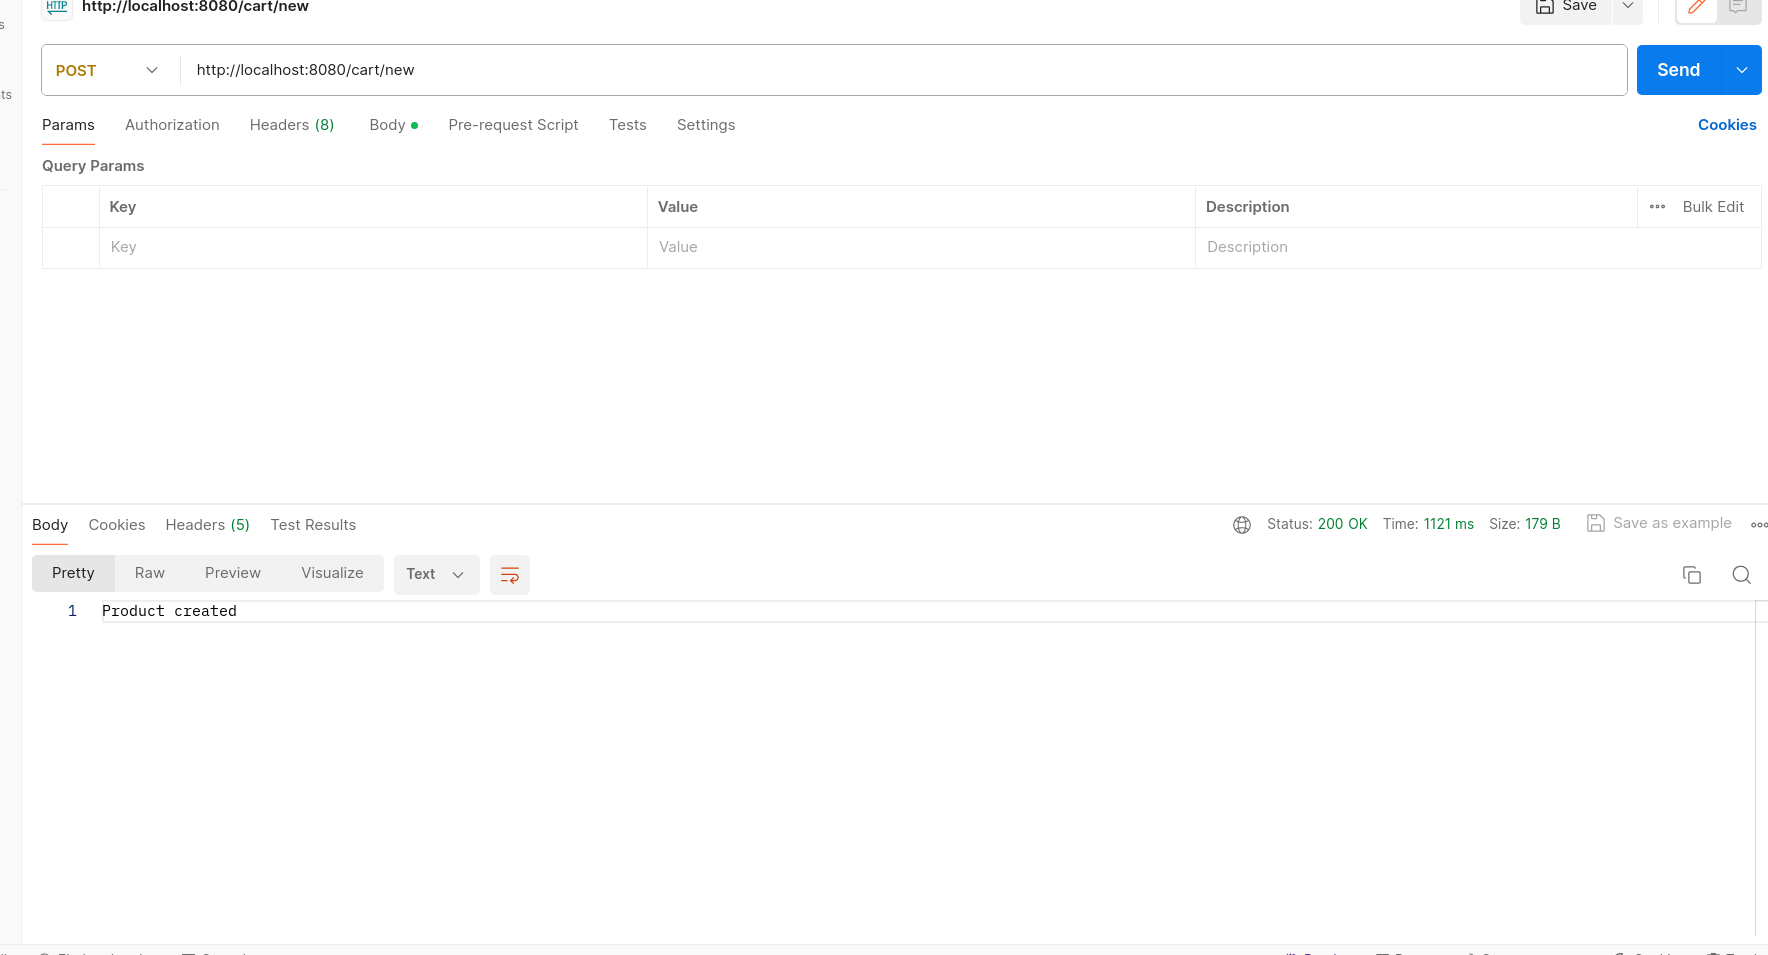Viewport: 1768px width, 955px height.
Task: Open the Save options dropdown arrow
Action: [1628, 8]
